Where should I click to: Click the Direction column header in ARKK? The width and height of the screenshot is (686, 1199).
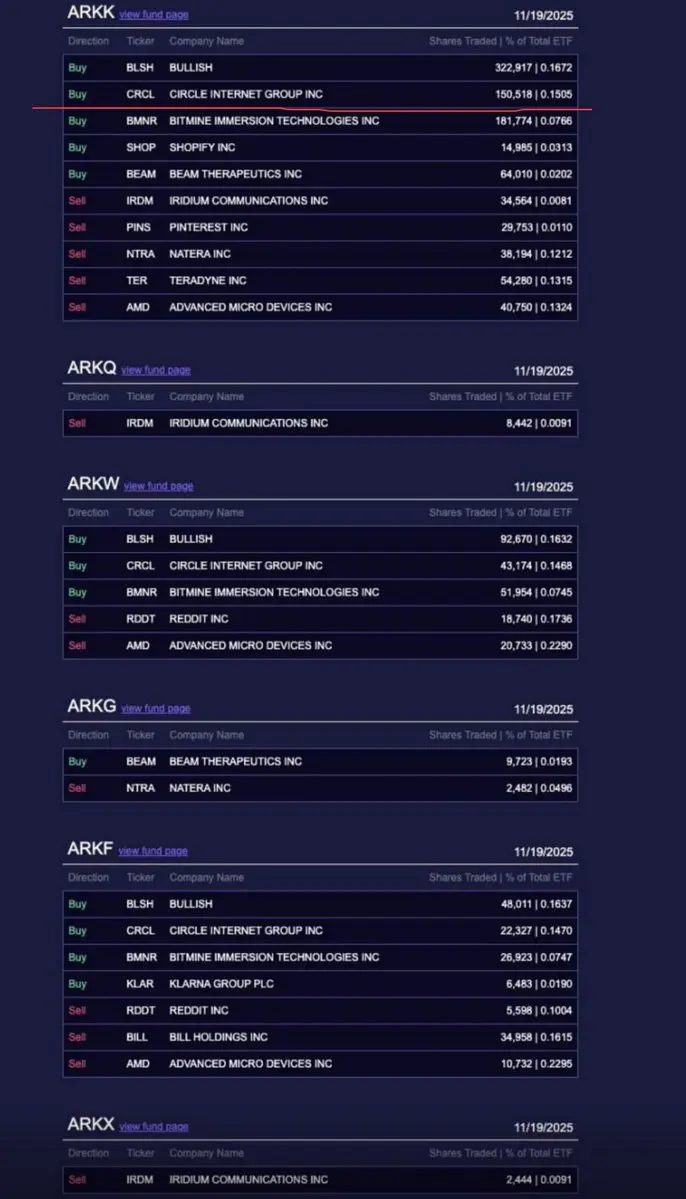(x=88, y=41)
